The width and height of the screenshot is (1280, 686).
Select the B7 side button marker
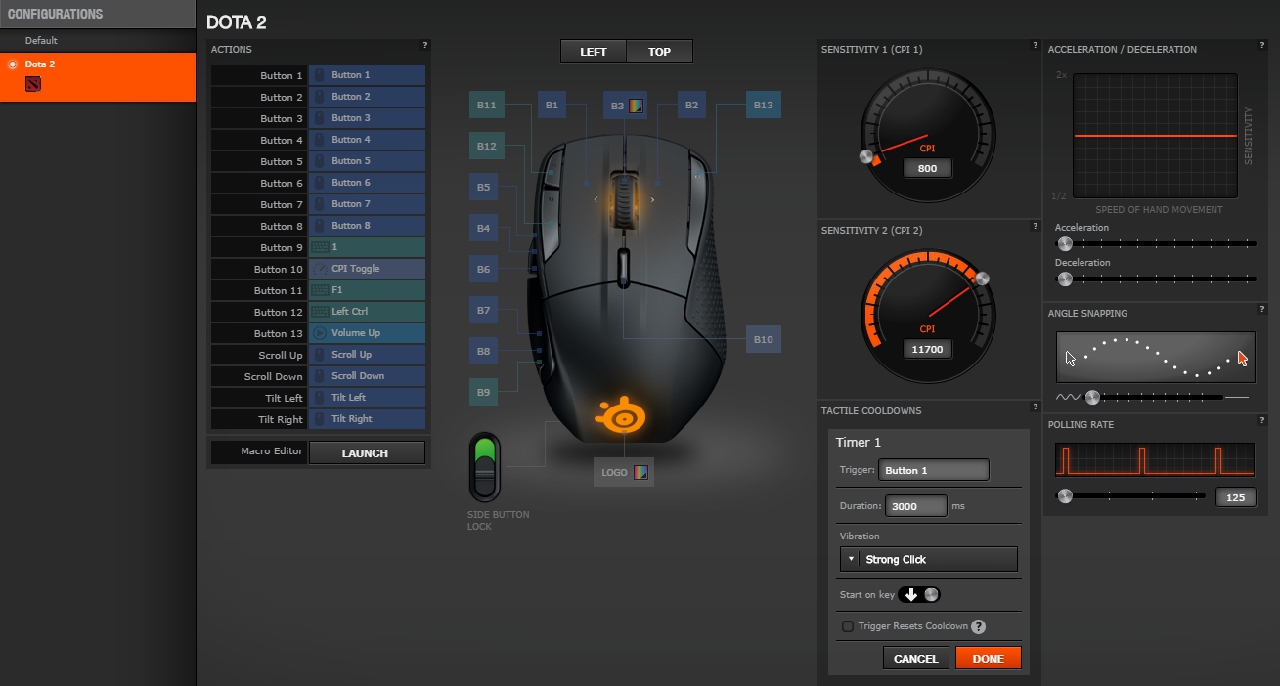coord(484,311)
